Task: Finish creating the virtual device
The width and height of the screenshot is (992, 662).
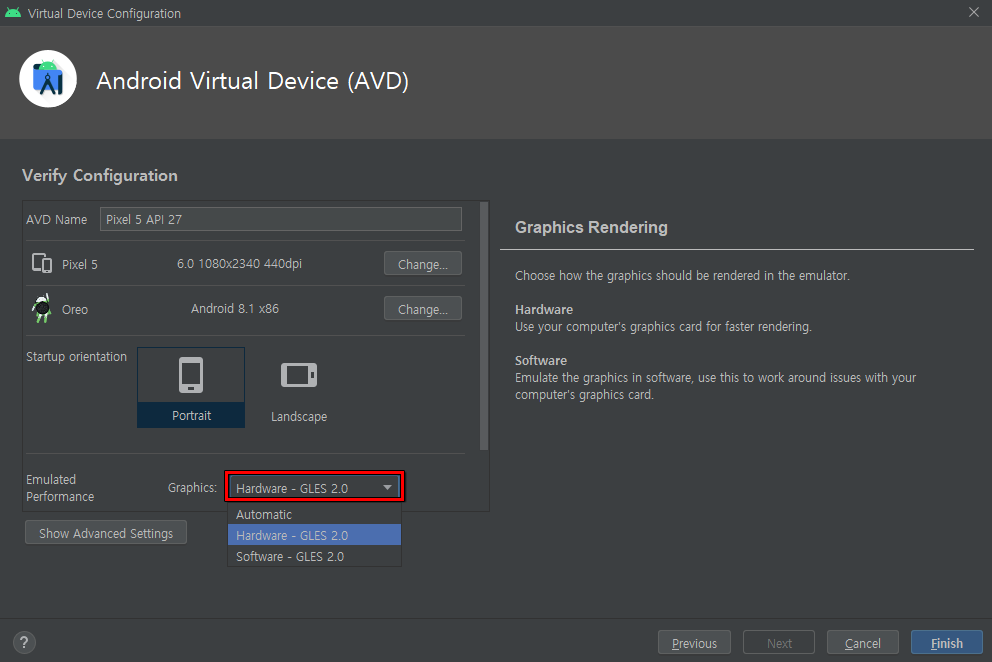Action: tap(946, 643)
